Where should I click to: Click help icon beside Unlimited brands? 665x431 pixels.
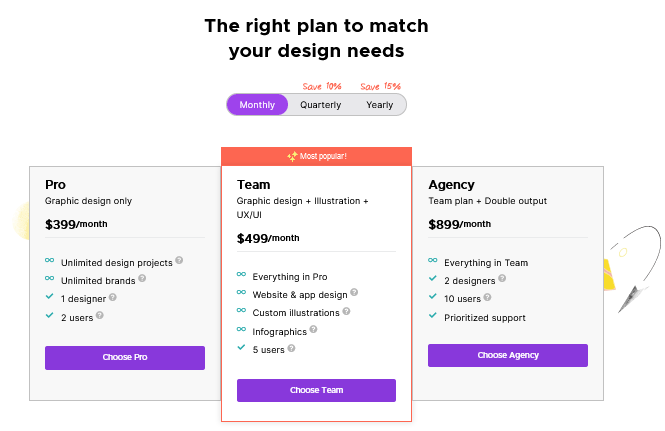tap(142, 278)
